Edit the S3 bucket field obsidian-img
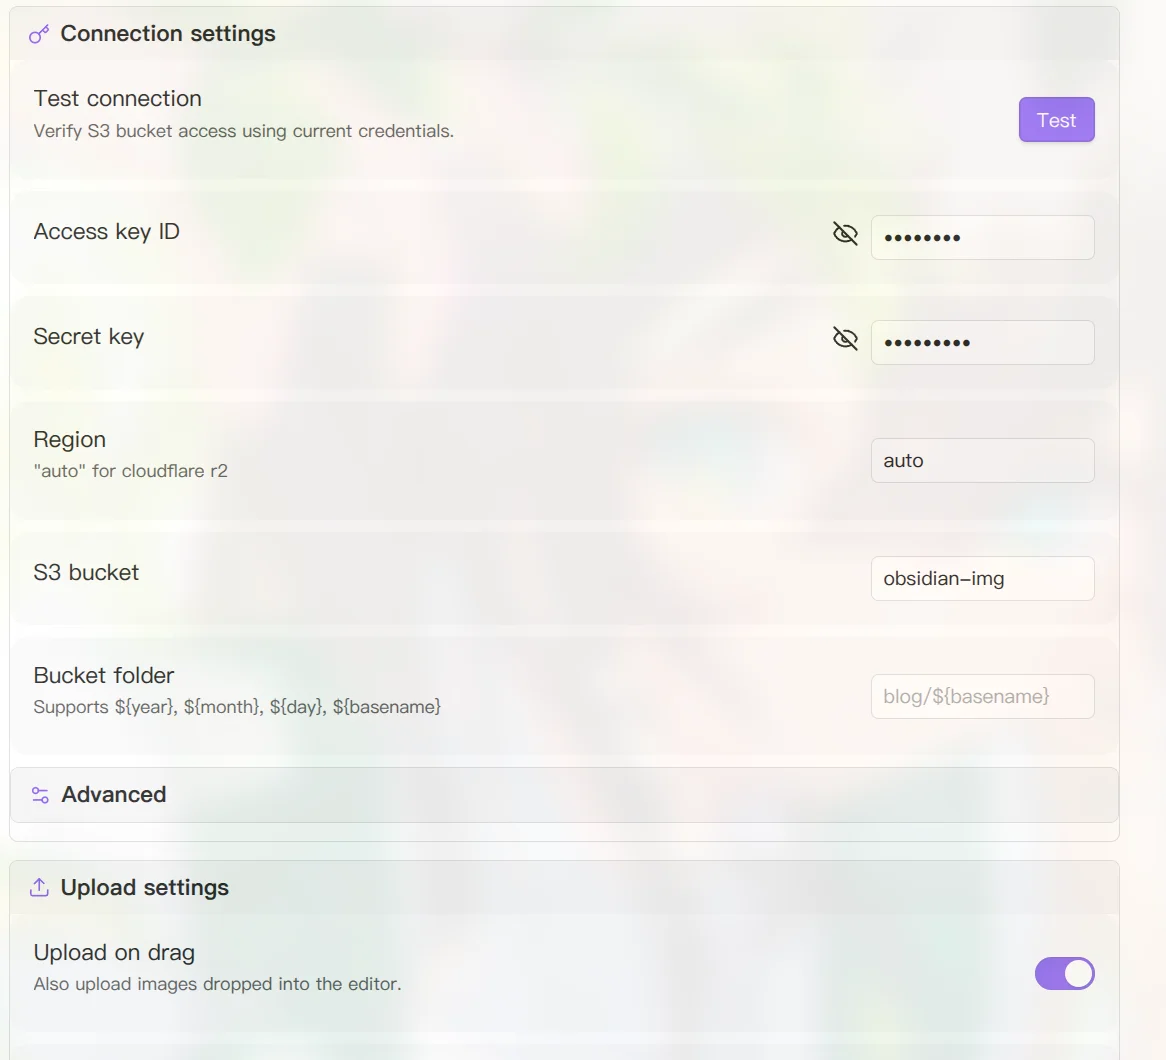The image size is (1166, 1060). coord(982,579)
